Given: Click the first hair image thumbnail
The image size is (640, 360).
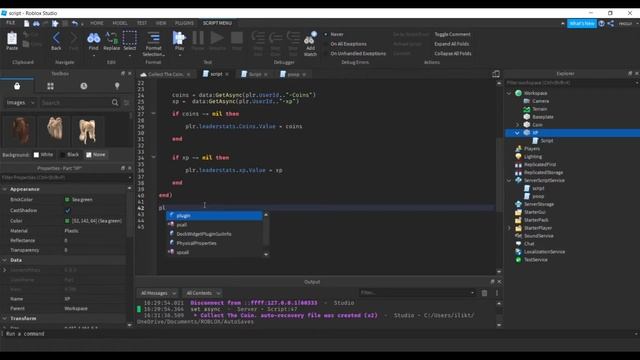Looking at the screenshot, I should [x=19, y=130].
